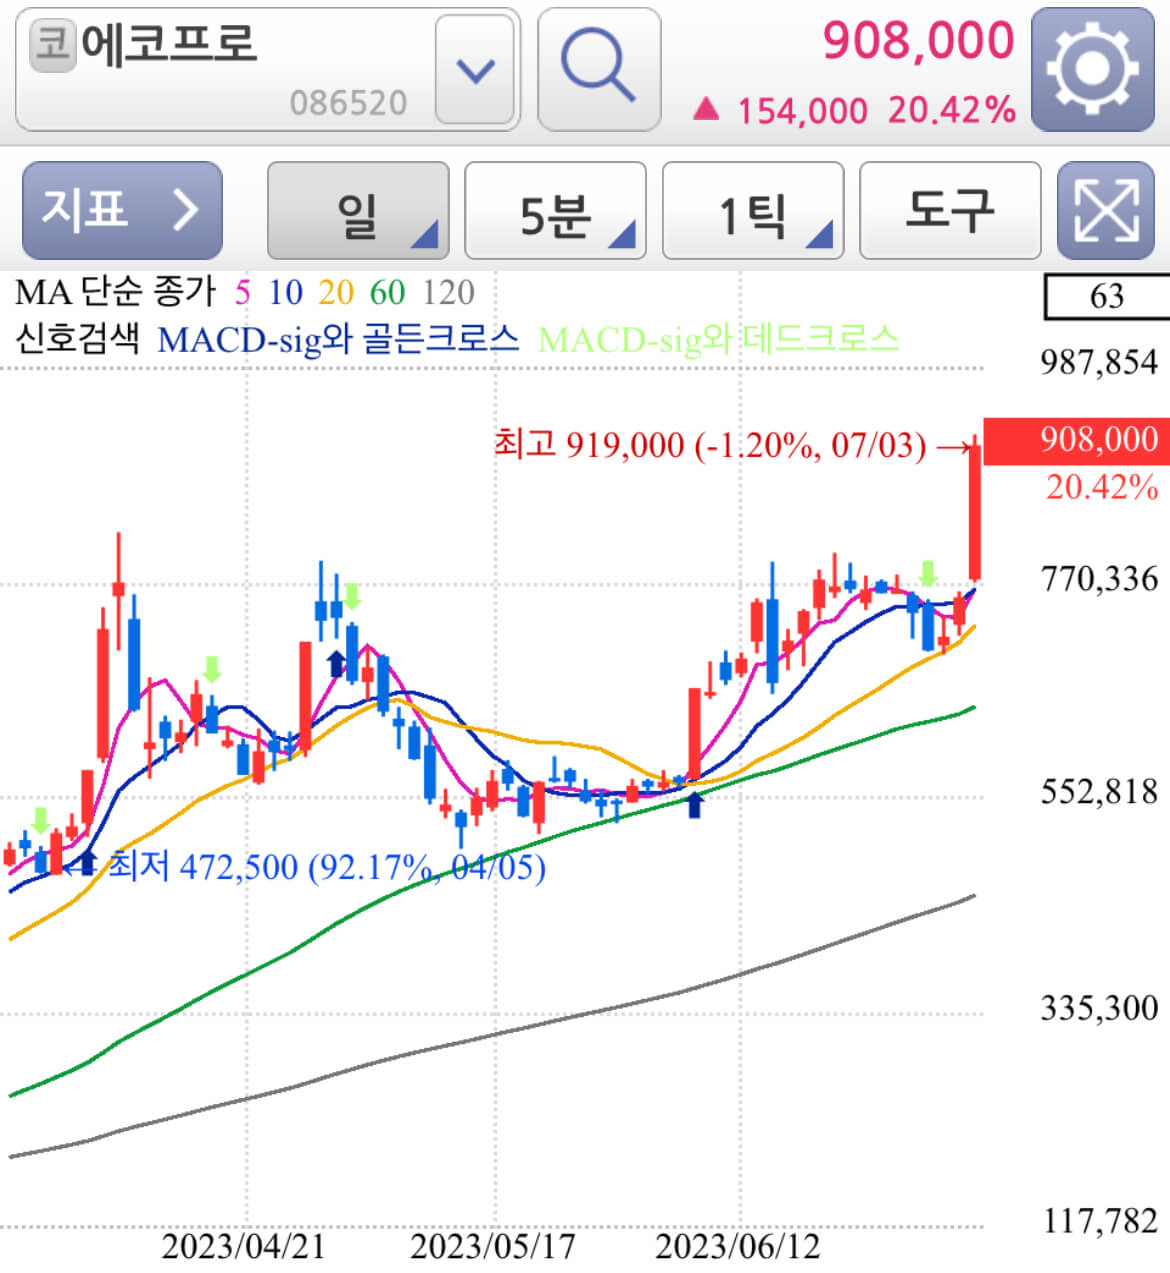Click the 2023/05/17 date label
Screen dimensions: 1170x1273
click(x=493, y=1247)
